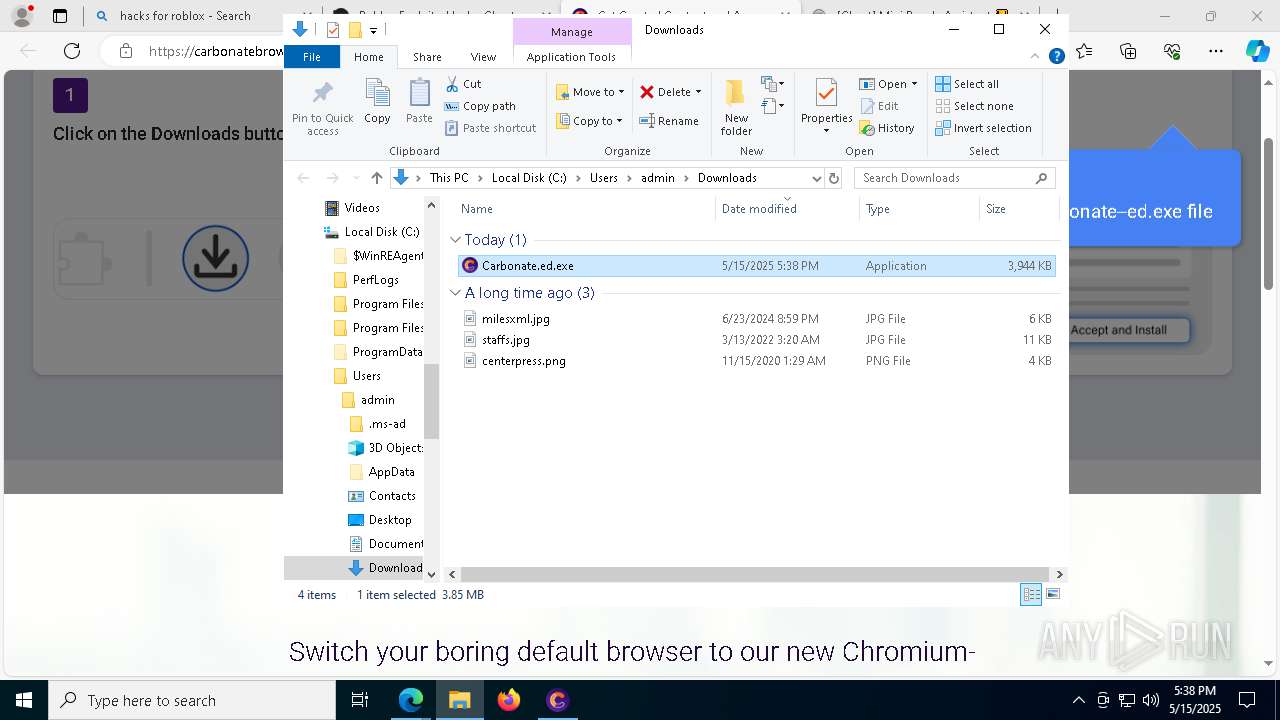This screenshot has width=1280, height=720.
Task: Click Paste shortcut in ribbon
Action: [490, 128]
